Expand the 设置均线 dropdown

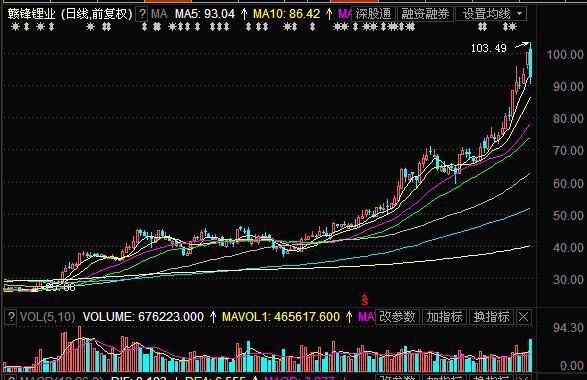point(491,14)
